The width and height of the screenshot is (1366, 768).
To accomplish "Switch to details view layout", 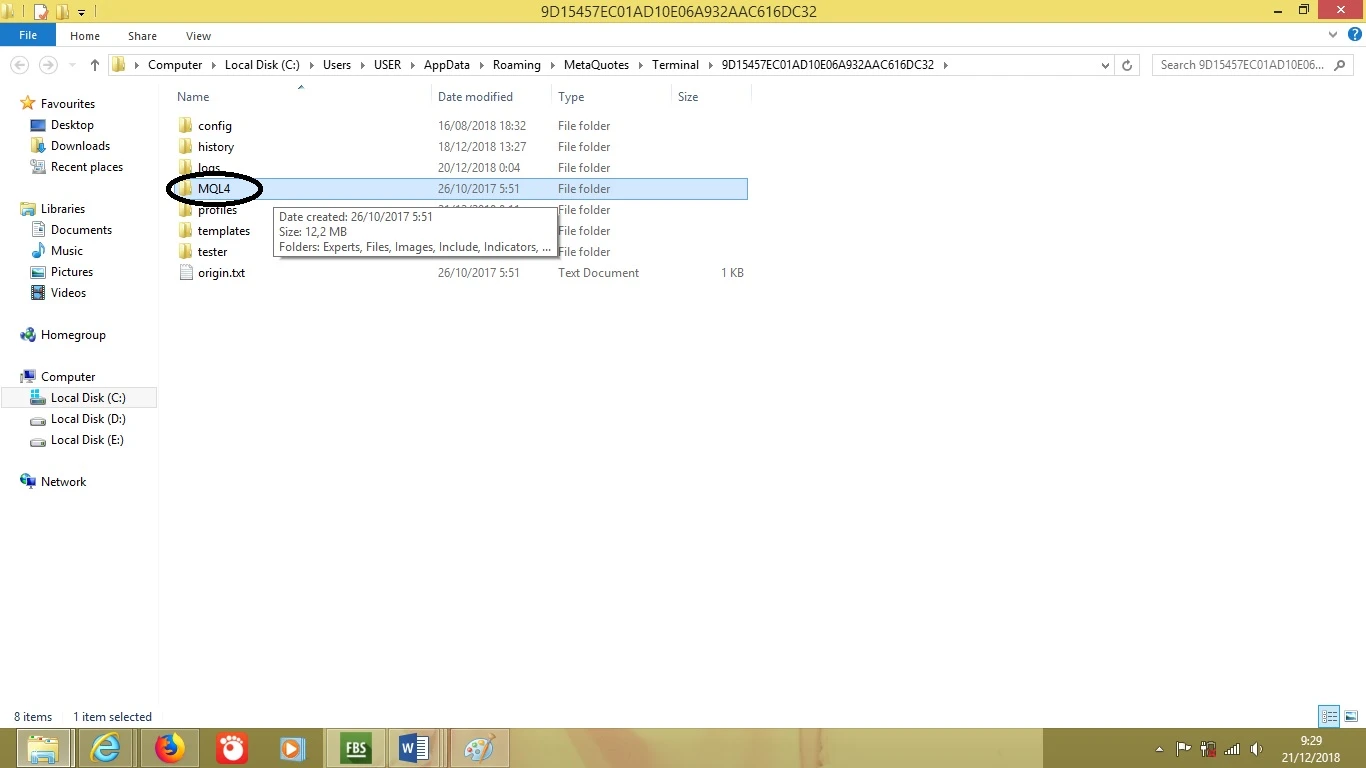I will 1328,716.
